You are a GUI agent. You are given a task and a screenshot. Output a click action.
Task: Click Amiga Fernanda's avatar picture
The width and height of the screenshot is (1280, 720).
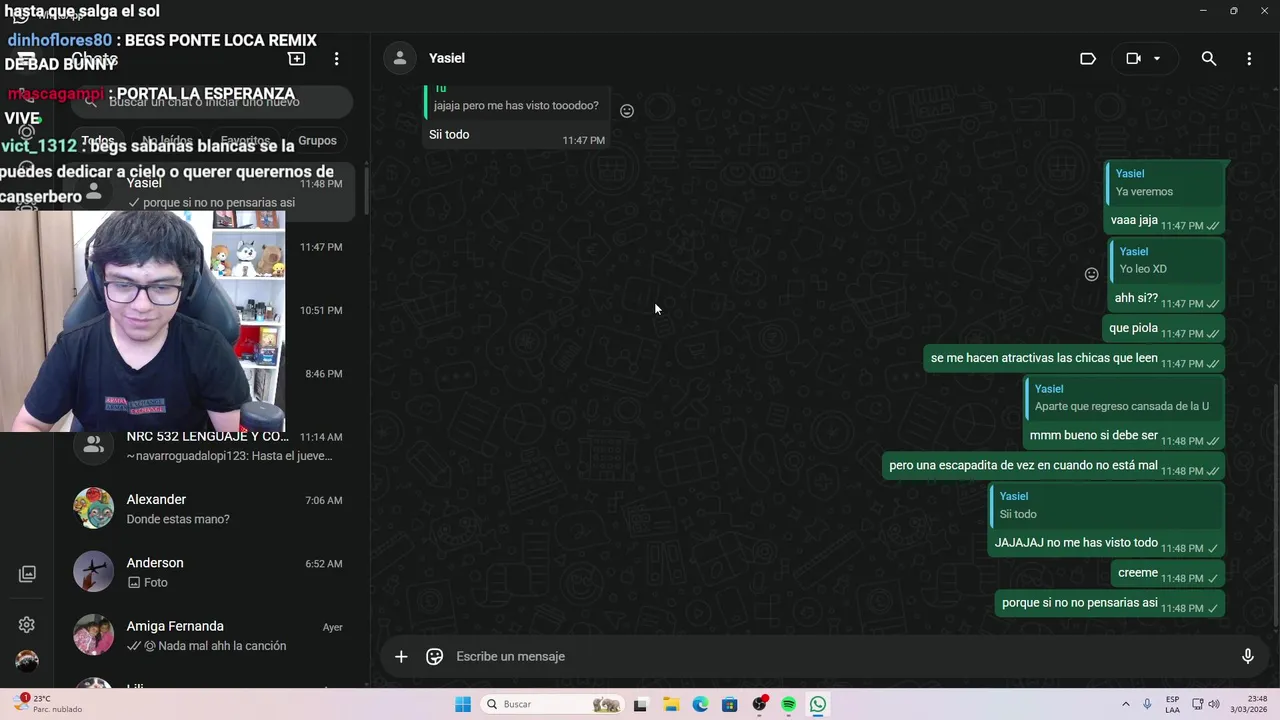[94, 635]
